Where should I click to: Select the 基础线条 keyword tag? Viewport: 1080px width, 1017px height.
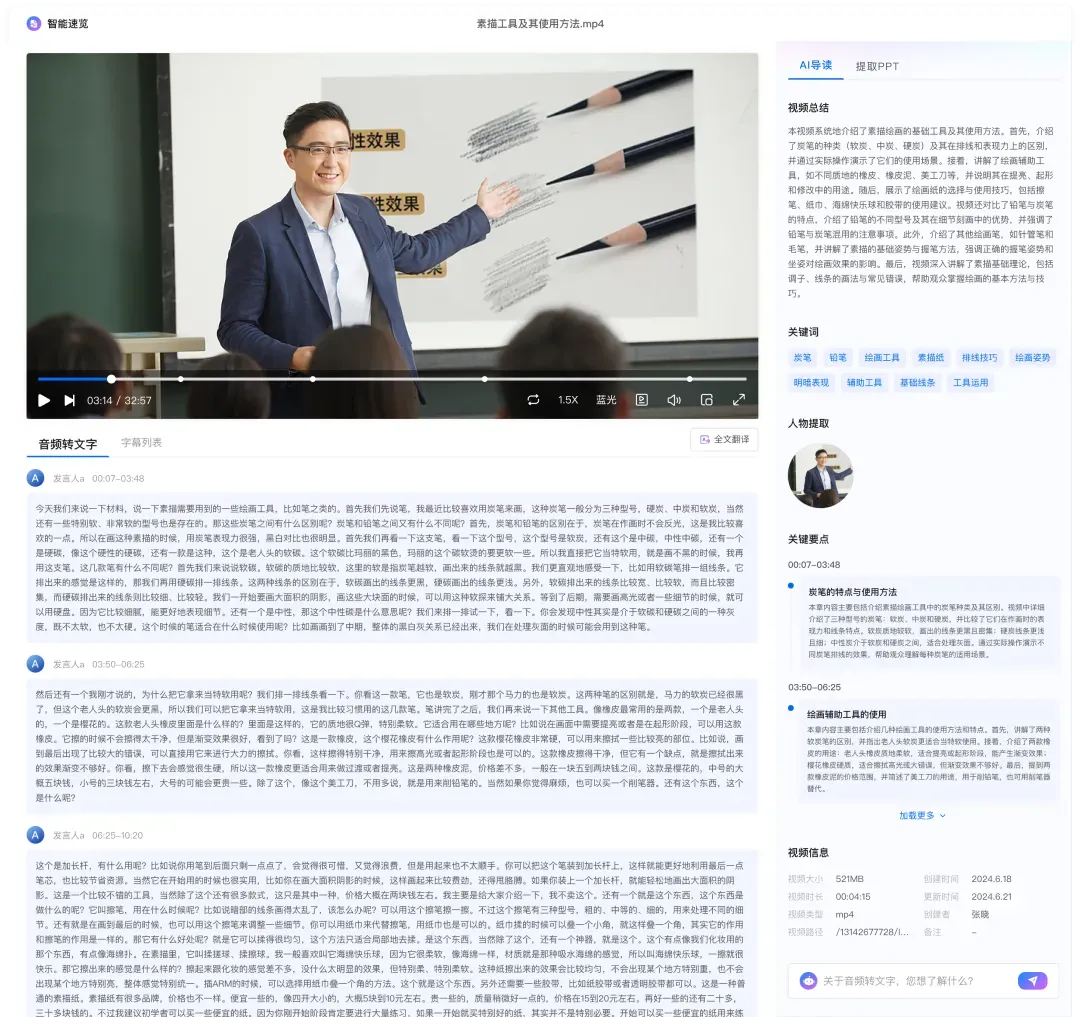tap(917, 382)
